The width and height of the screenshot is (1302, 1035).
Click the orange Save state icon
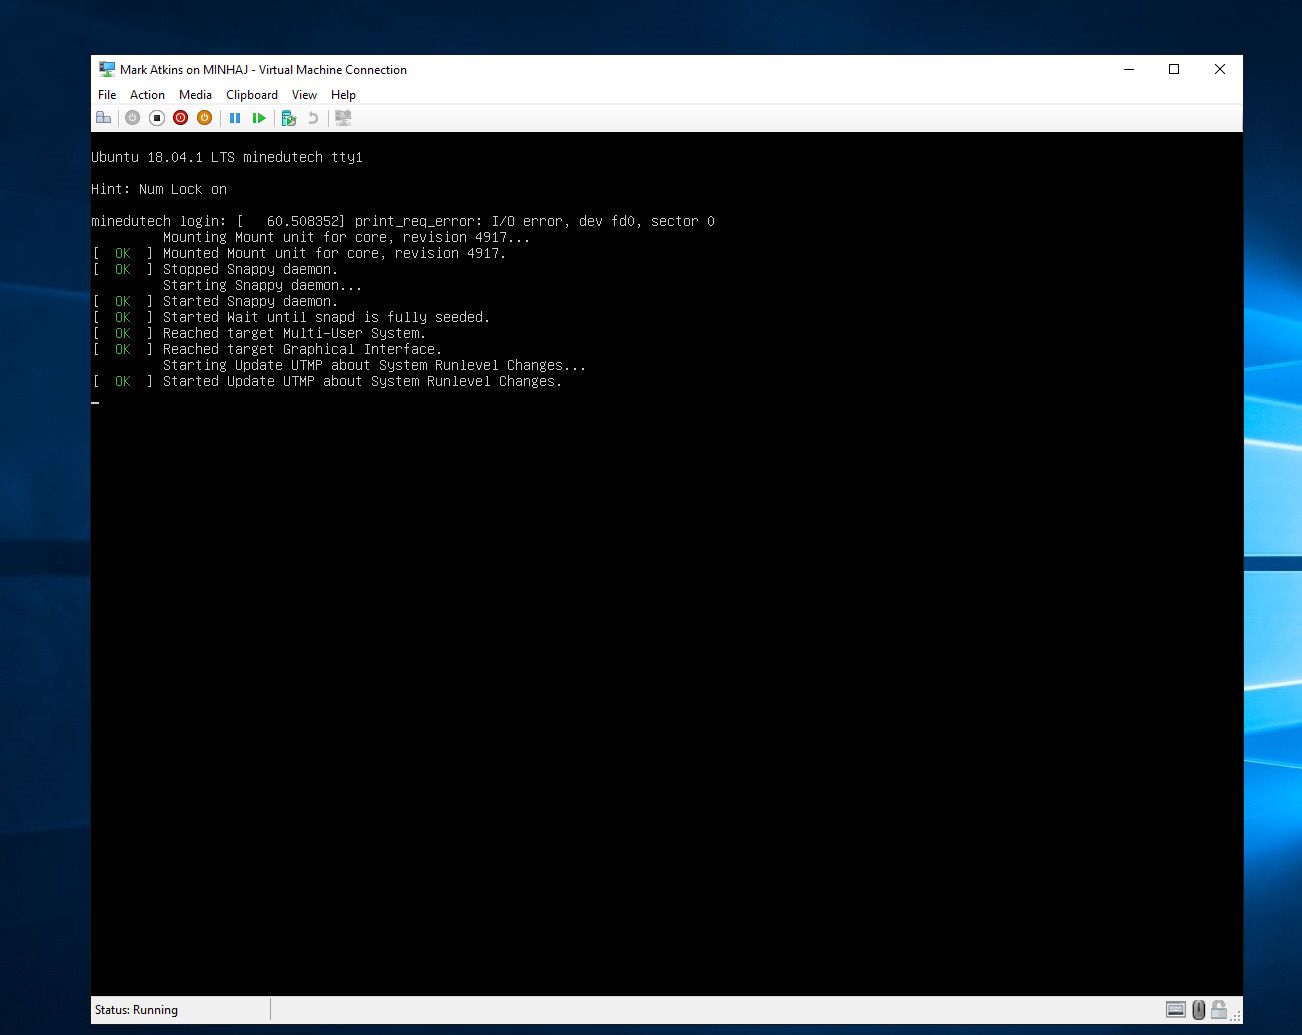[204, 118]
